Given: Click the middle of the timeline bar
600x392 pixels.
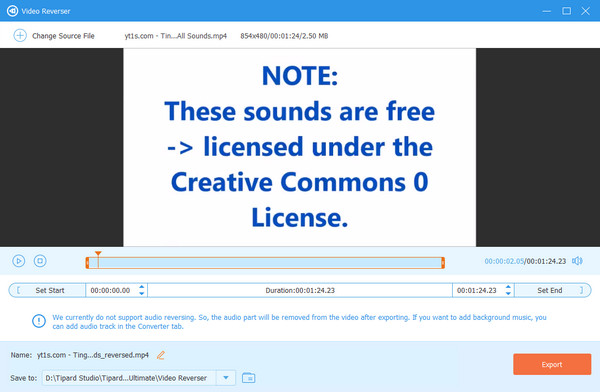Looking at the screenshot, I should point(265,263).
